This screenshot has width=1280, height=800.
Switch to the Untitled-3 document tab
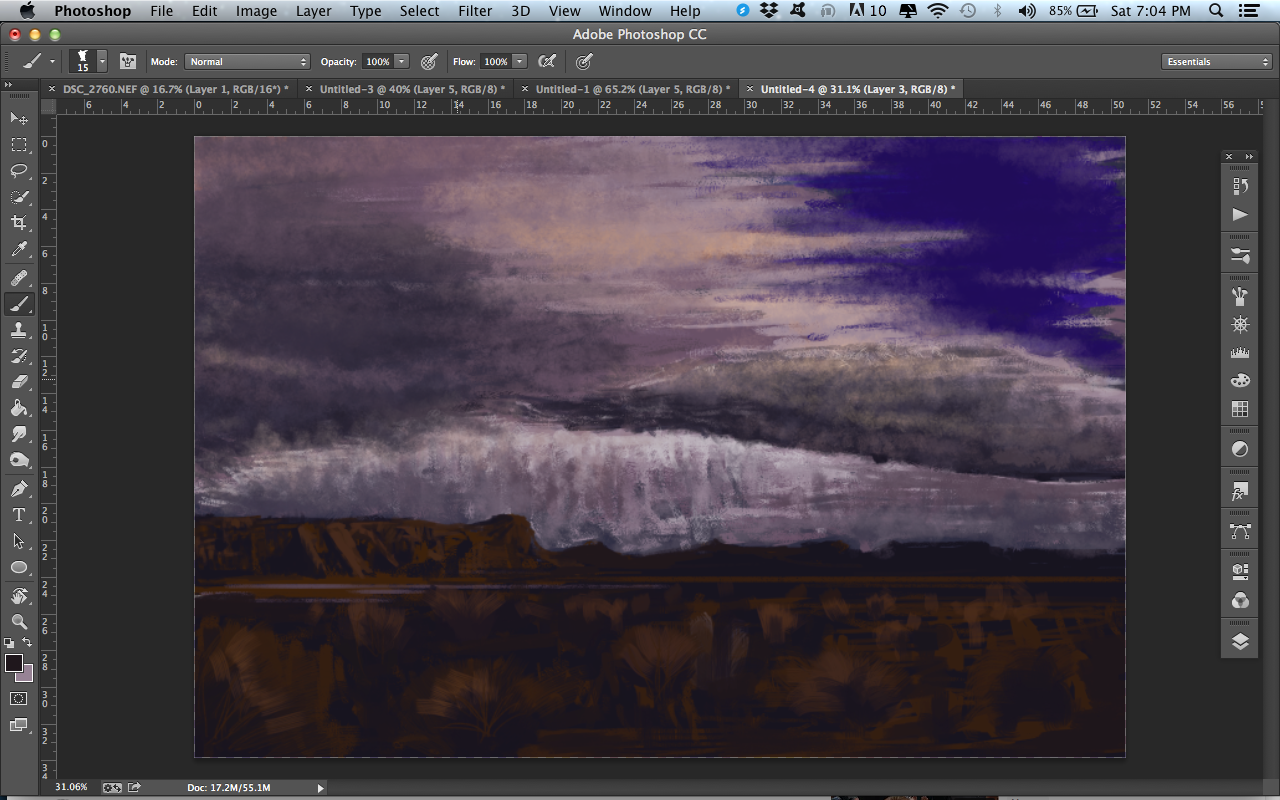412,89
